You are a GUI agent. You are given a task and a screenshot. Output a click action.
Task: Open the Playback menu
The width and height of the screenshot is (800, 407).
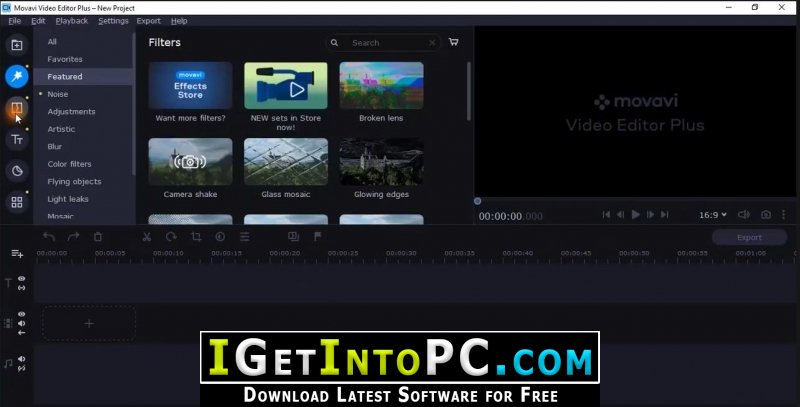[x=71, y=21]
